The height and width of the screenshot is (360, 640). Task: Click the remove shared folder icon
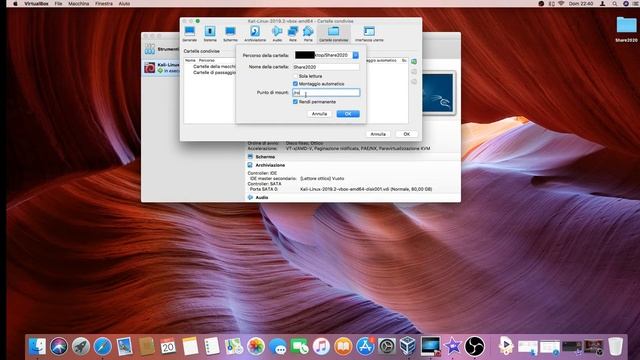pos(414,81)
